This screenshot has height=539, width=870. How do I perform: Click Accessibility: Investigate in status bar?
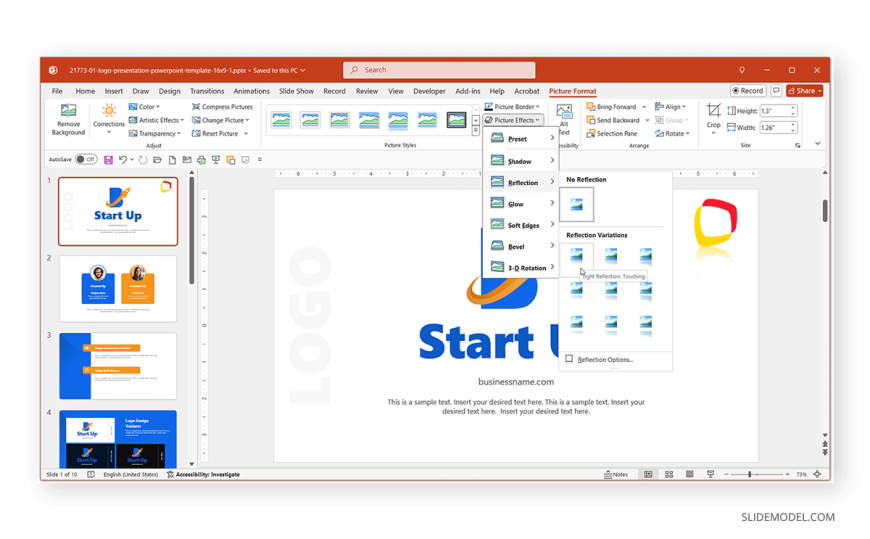[203, 475]
